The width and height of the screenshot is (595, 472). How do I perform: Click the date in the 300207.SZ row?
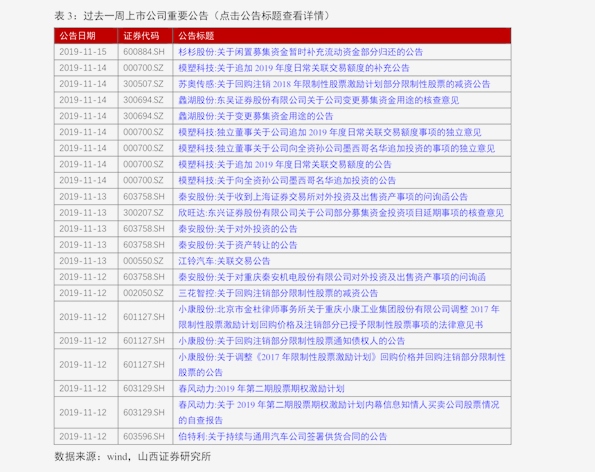83,212
